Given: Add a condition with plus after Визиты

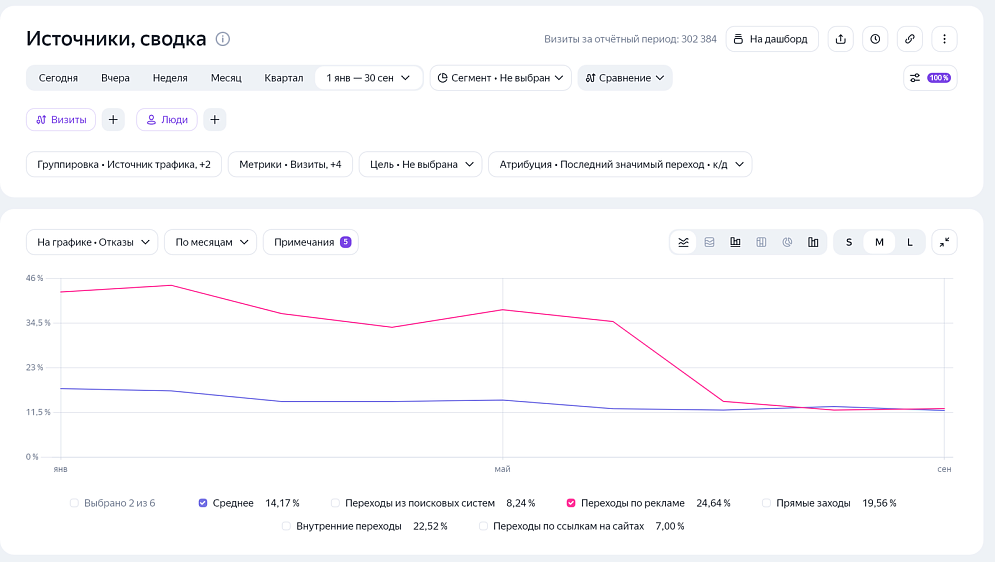Looking at the screenshot, I should [x=113, y=119].
